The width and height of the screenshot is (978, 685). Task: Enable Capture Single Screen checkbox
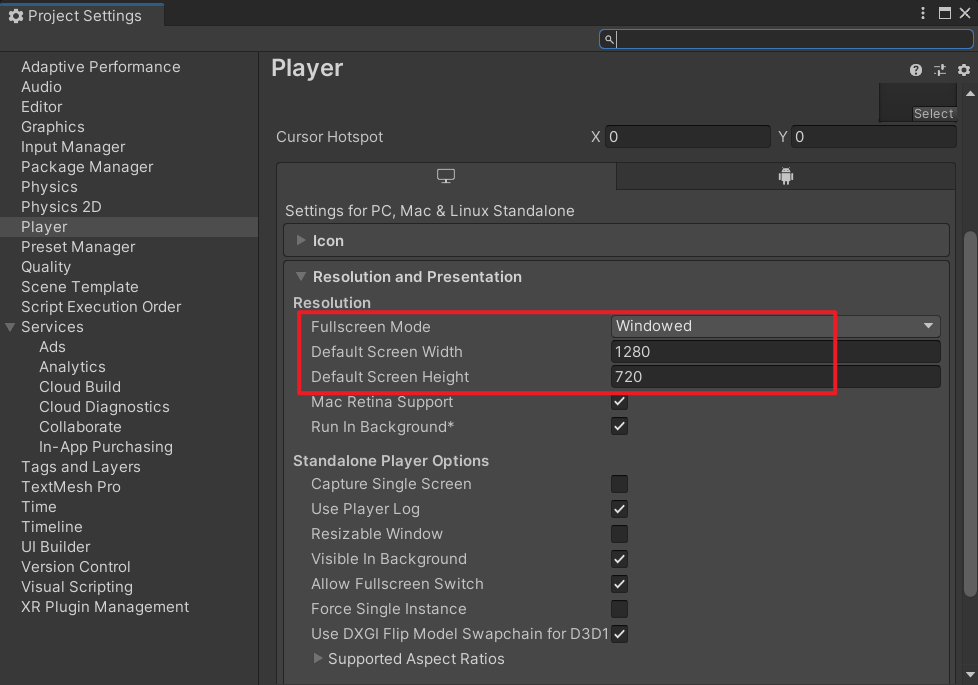619,484
